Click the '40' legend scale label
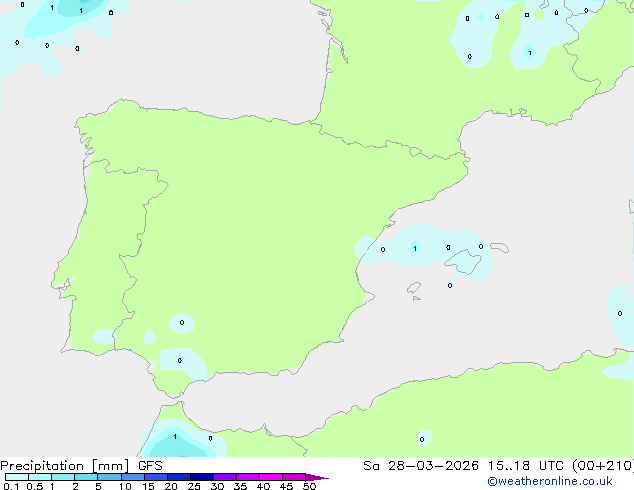634x490 pixels. (264, 486)
